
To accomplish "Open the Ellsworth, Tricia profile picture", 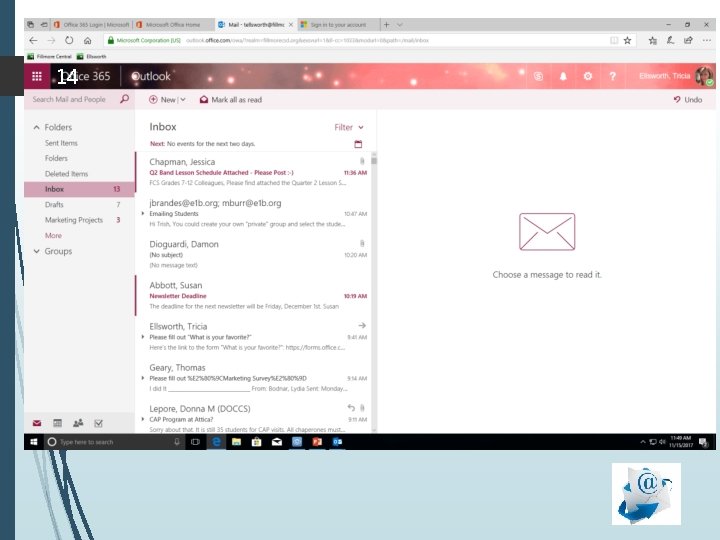I will pyautogui.click(x=704, y=76).
